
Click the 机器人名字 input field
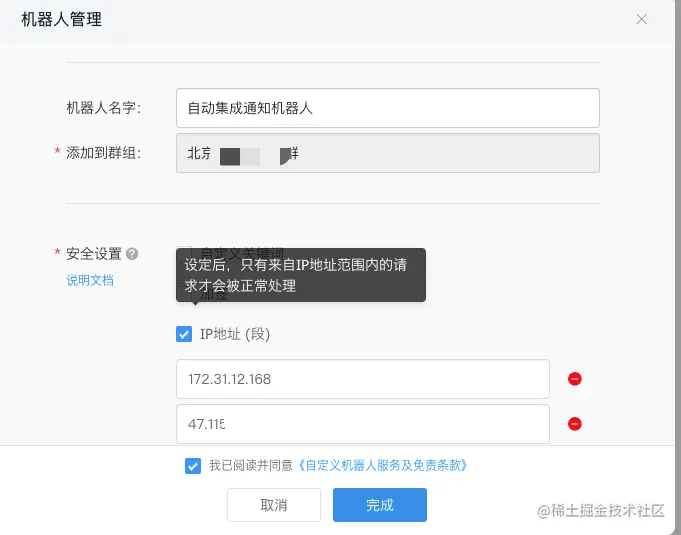tap(388, 108)
